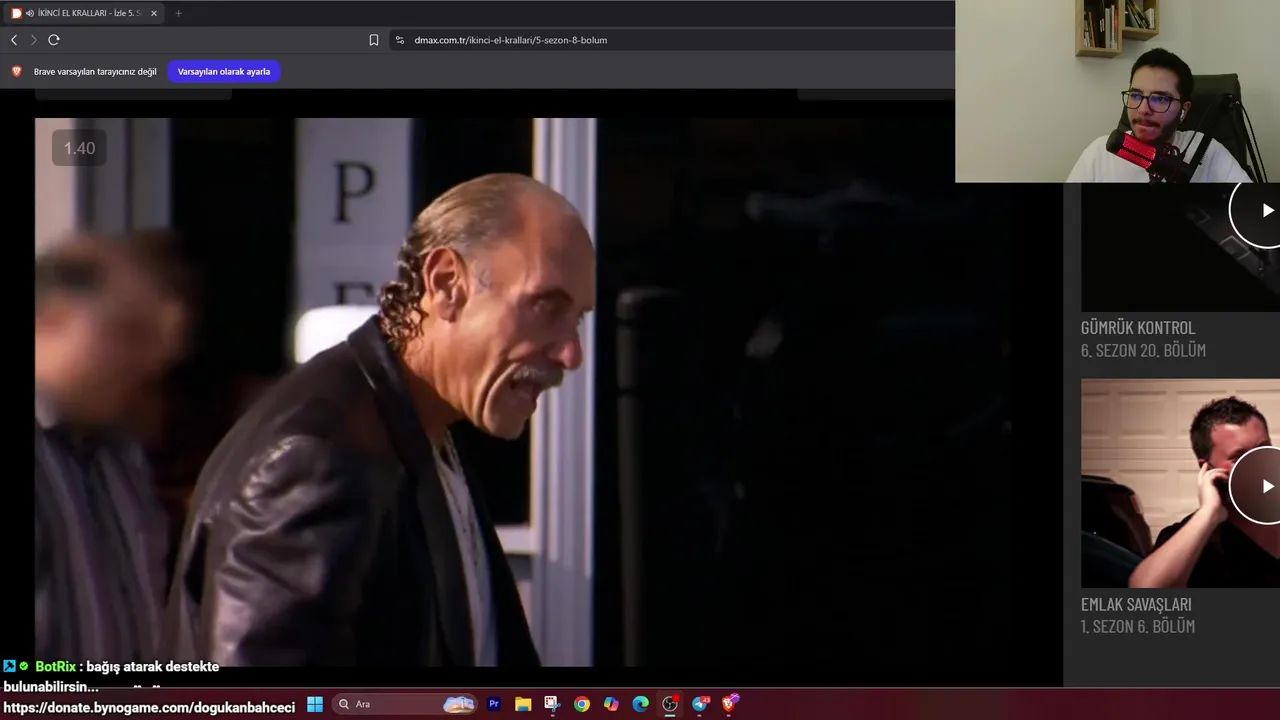The image size is (1280, 720).
Task: Click the streamer webcam overlay
Action: (x=1117, y=91)
